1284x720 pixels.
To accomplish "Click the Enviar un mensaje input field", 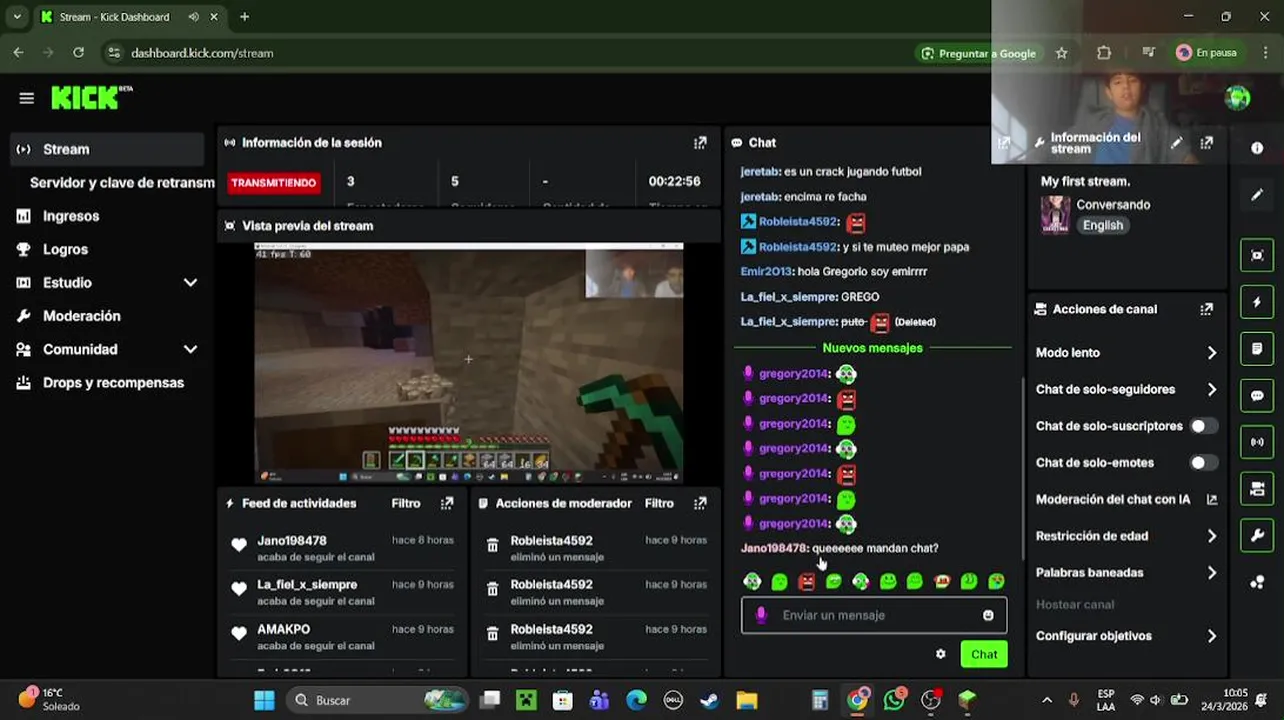I will [x=874, y=615].
